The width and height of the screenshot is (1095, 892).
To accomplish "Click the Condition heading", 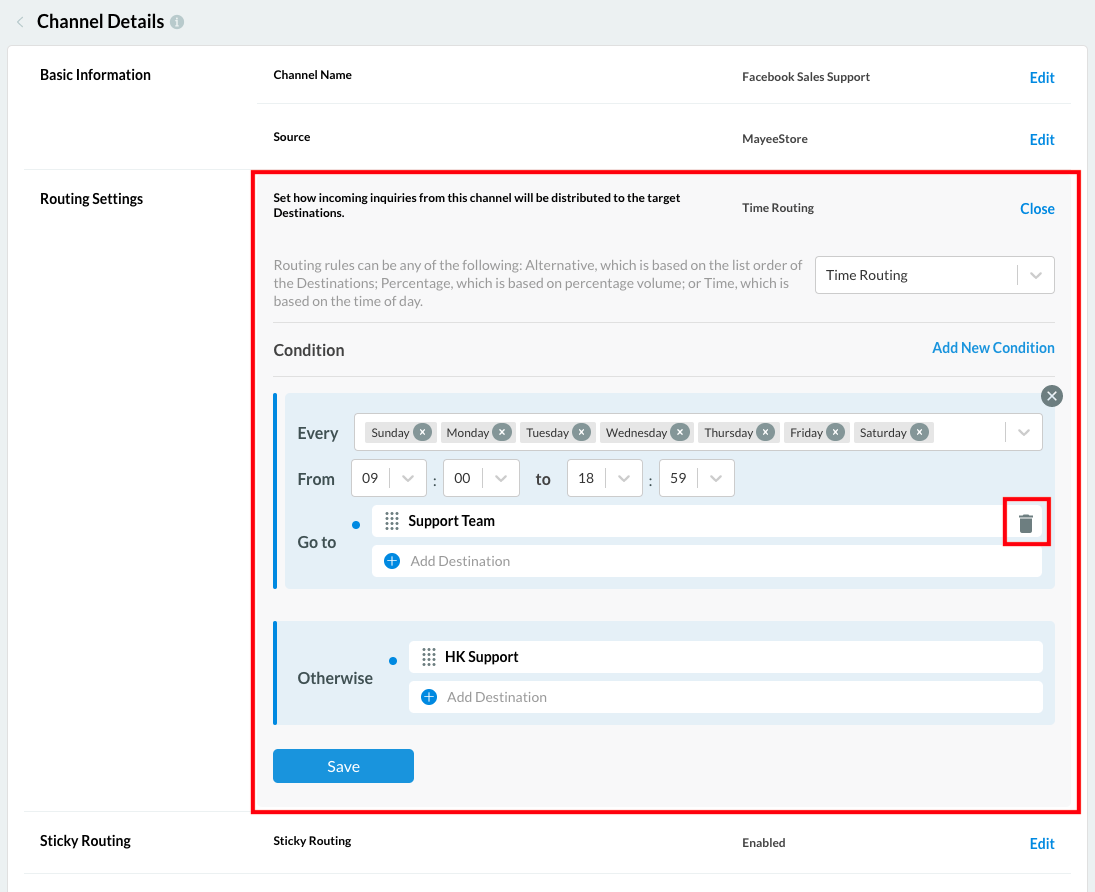I will (x=309, y=350).
